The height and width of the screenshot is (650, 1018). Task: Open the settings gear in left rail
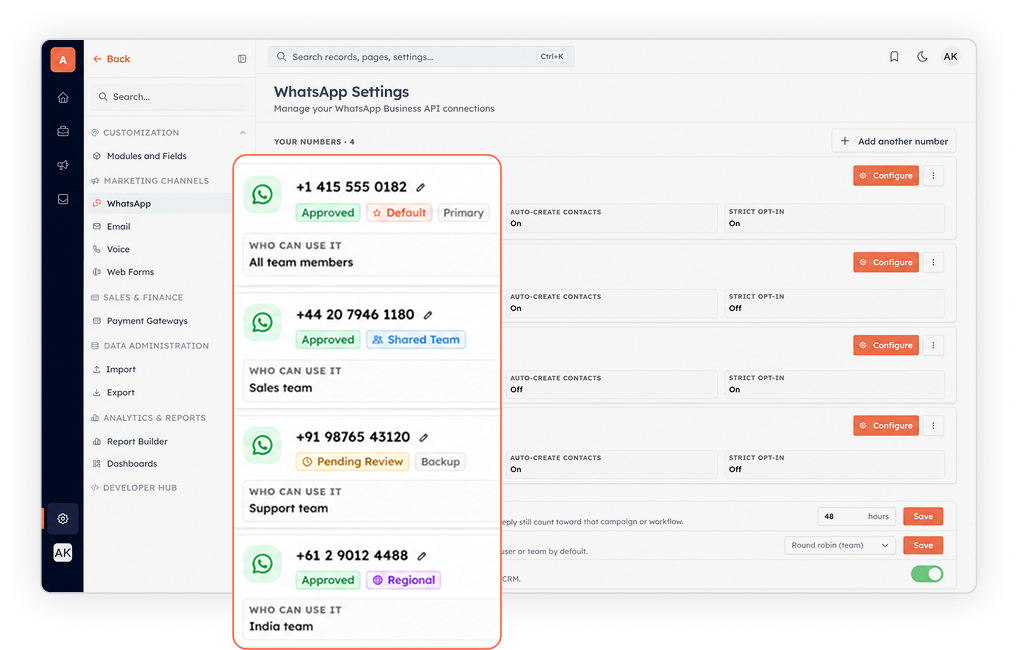[63, 519]
